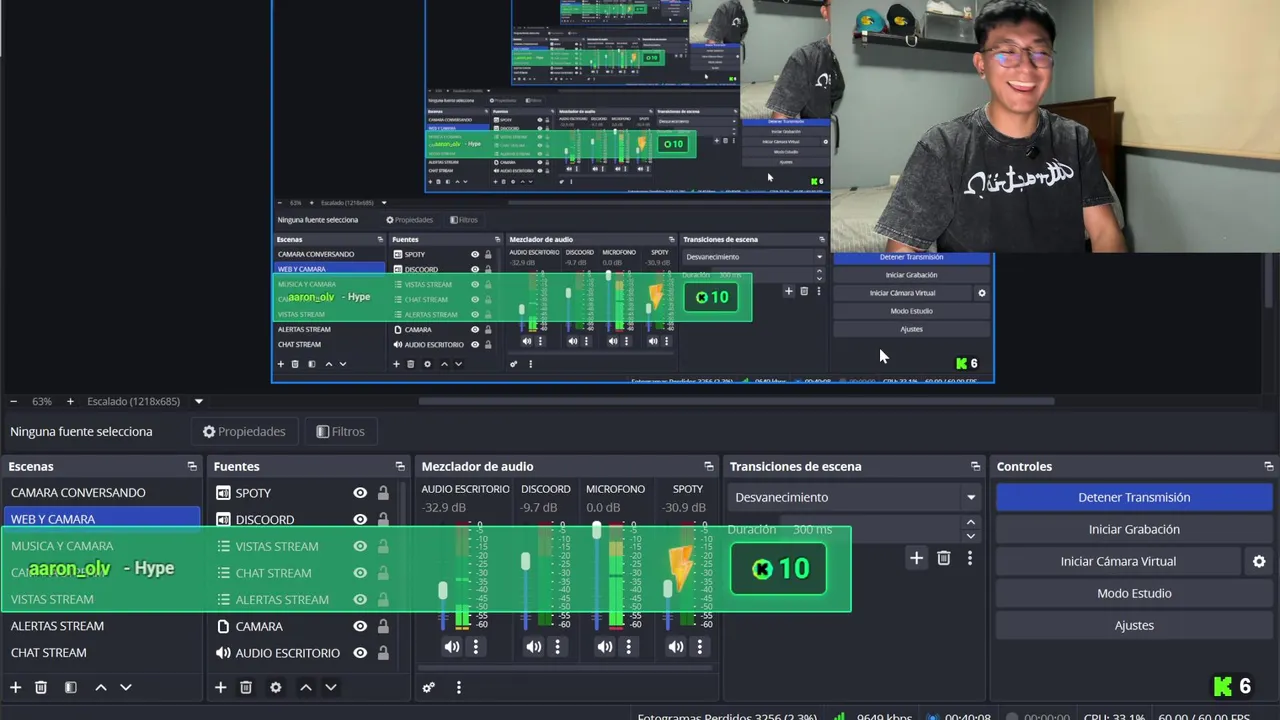1280x720 pixels.
Task: Increase the transition Duración value
Action: tap(970, 522)
